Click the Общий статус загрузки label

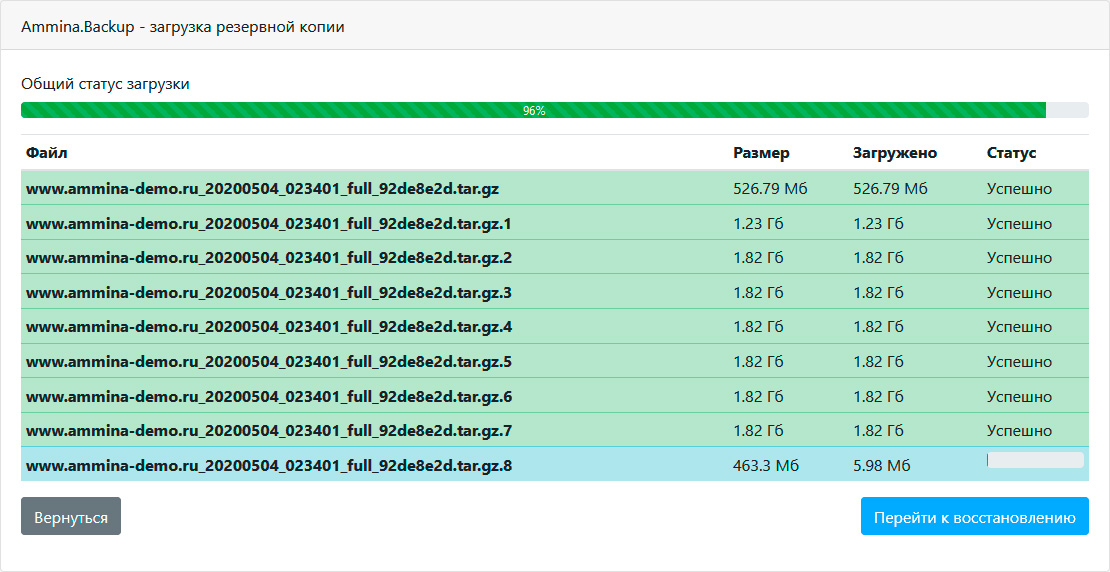tap(105, 84)
